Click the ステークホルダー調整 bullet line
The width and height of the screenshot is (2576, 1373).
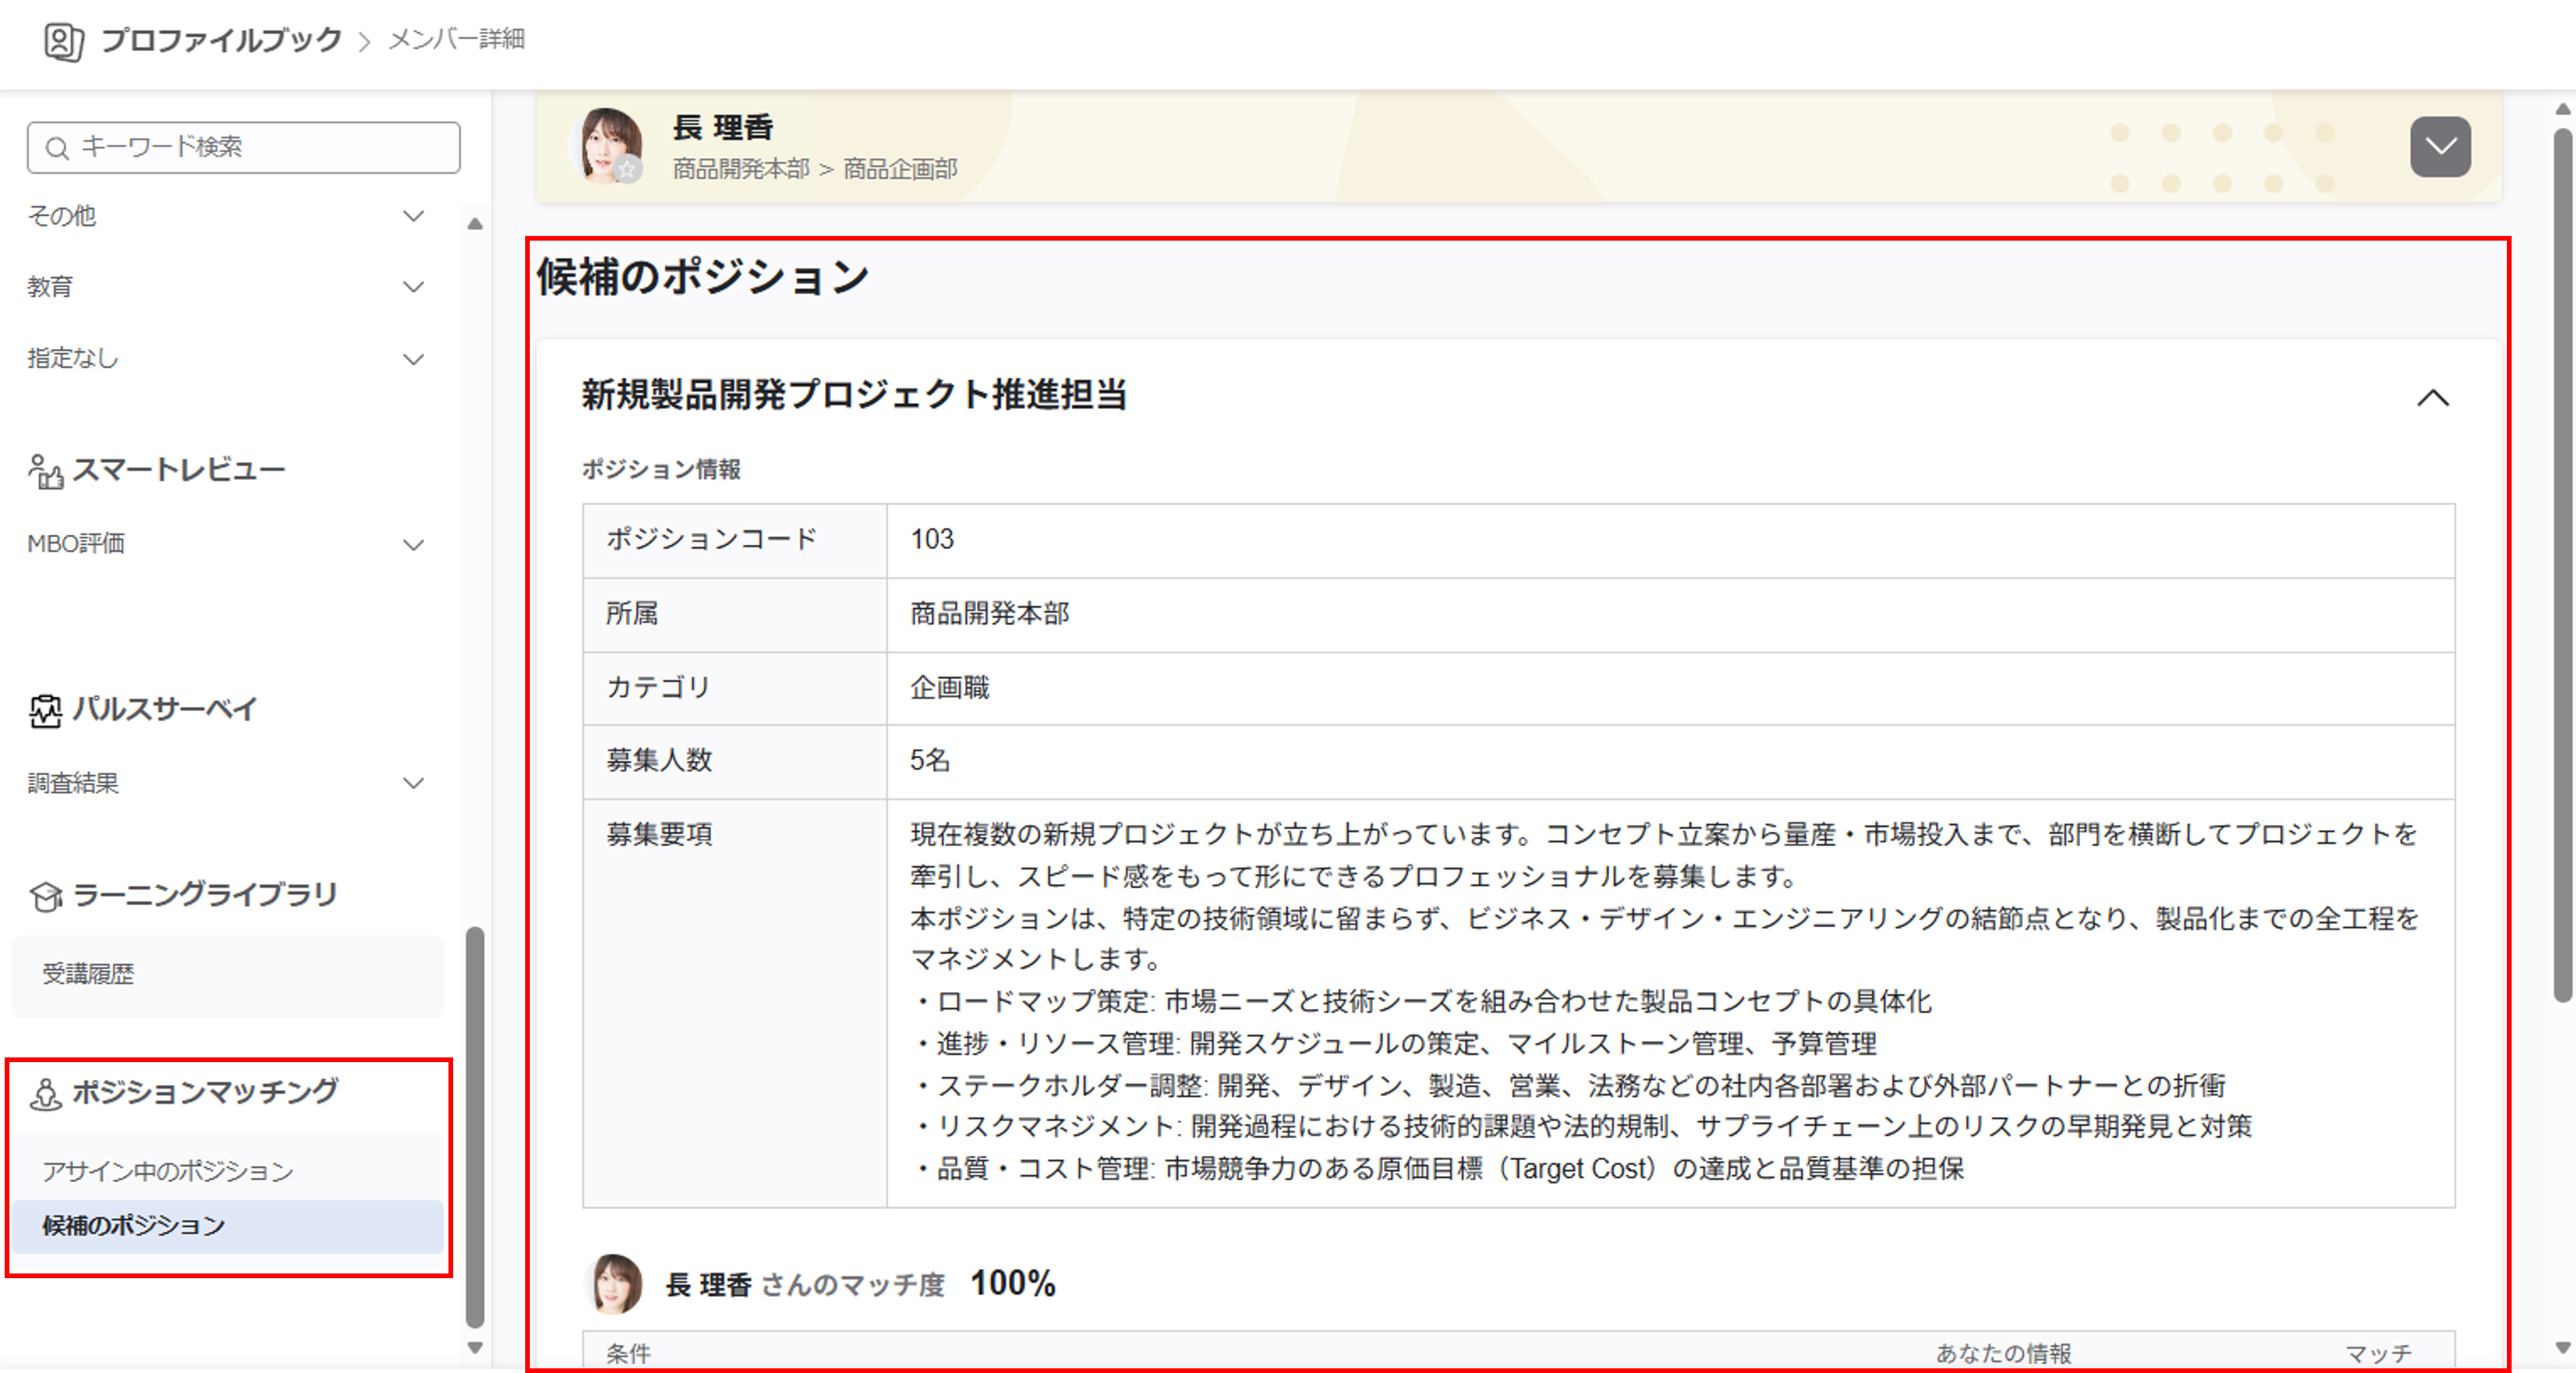[x=1568, y=1086]
